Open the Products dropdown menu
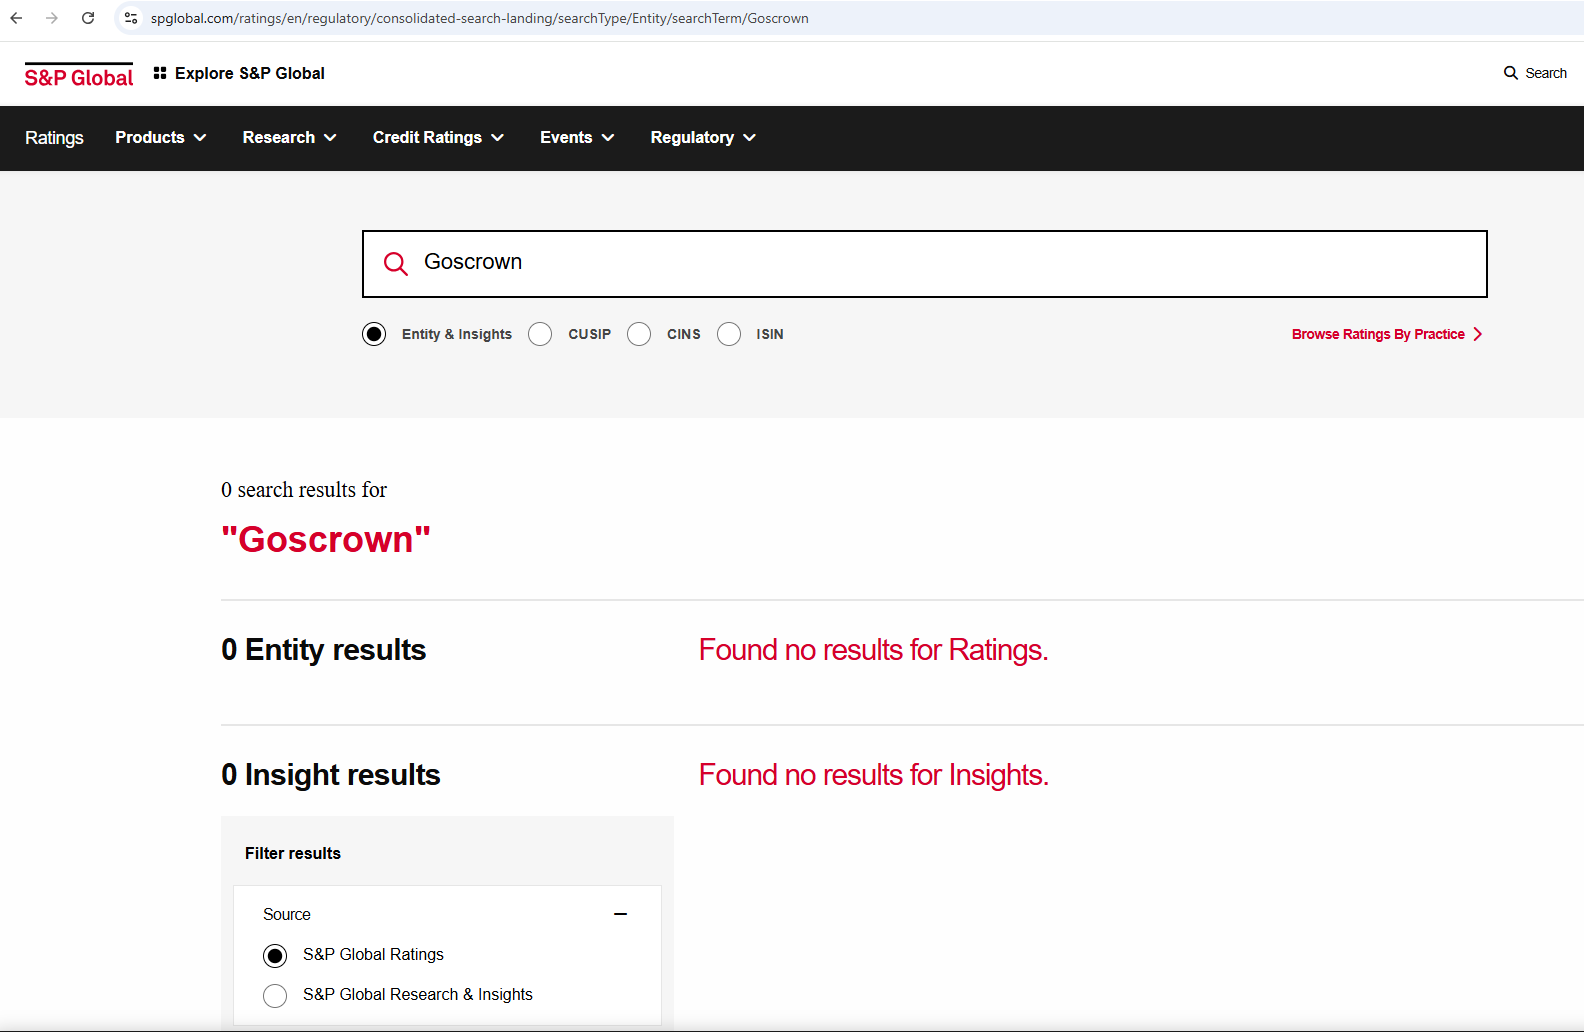The height and width of the screenshot is (1032, 1584). click(x=161, y=137)
